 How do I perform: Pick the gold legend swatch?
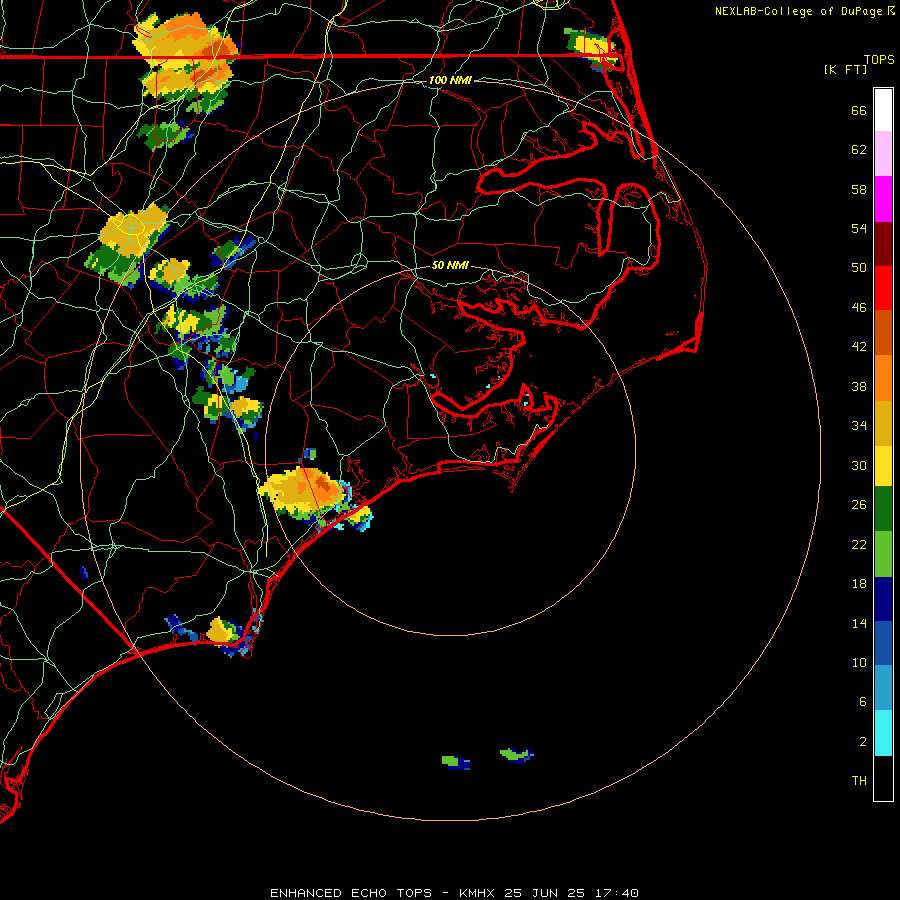883,423
